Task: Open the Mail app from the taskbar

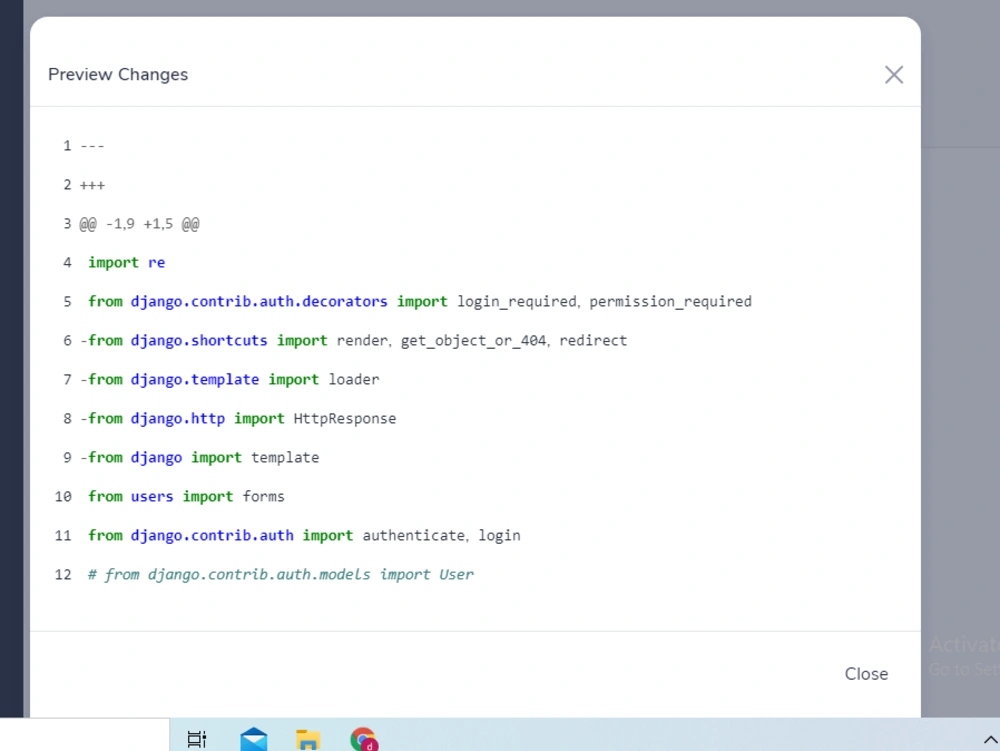Action: click(253, 738)
